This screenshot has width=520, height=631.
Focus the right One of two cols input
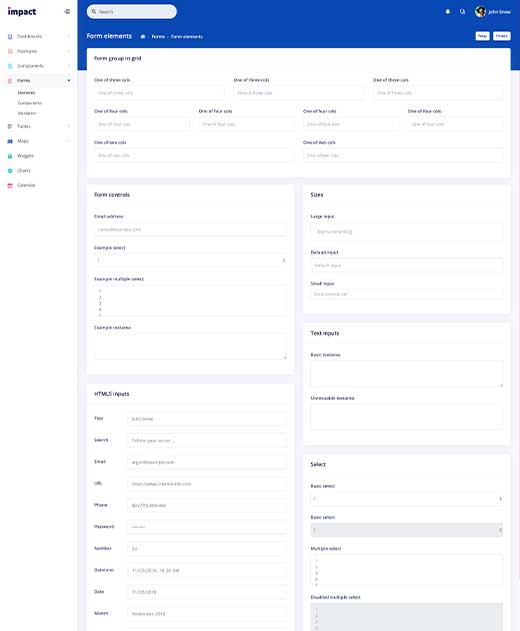click(403, 156)
